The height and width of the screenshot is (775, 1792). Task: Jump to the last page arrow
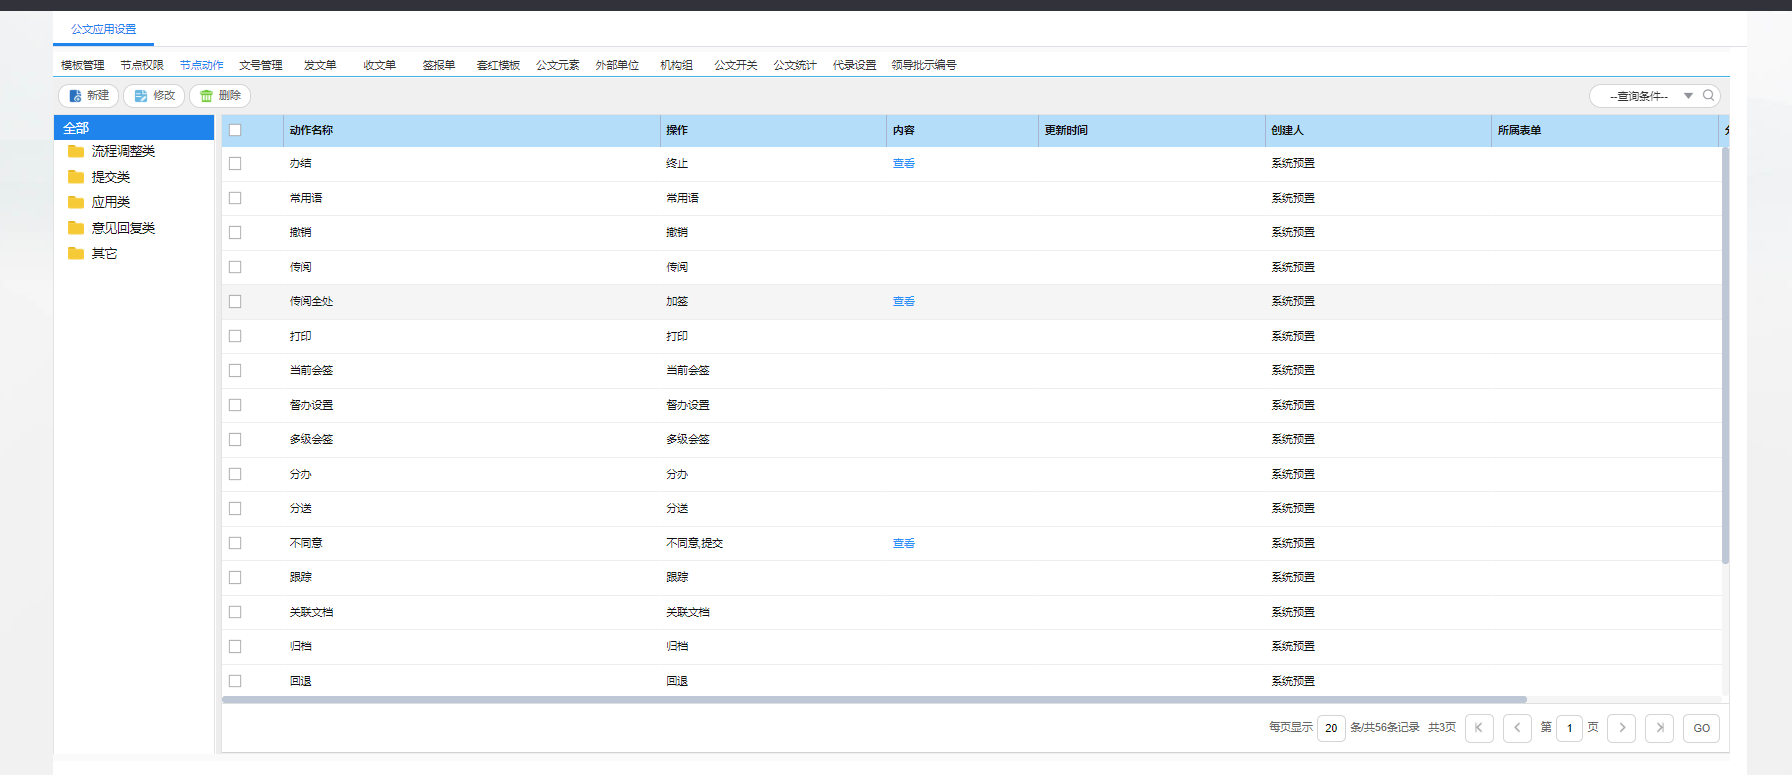click(1659, 728)
